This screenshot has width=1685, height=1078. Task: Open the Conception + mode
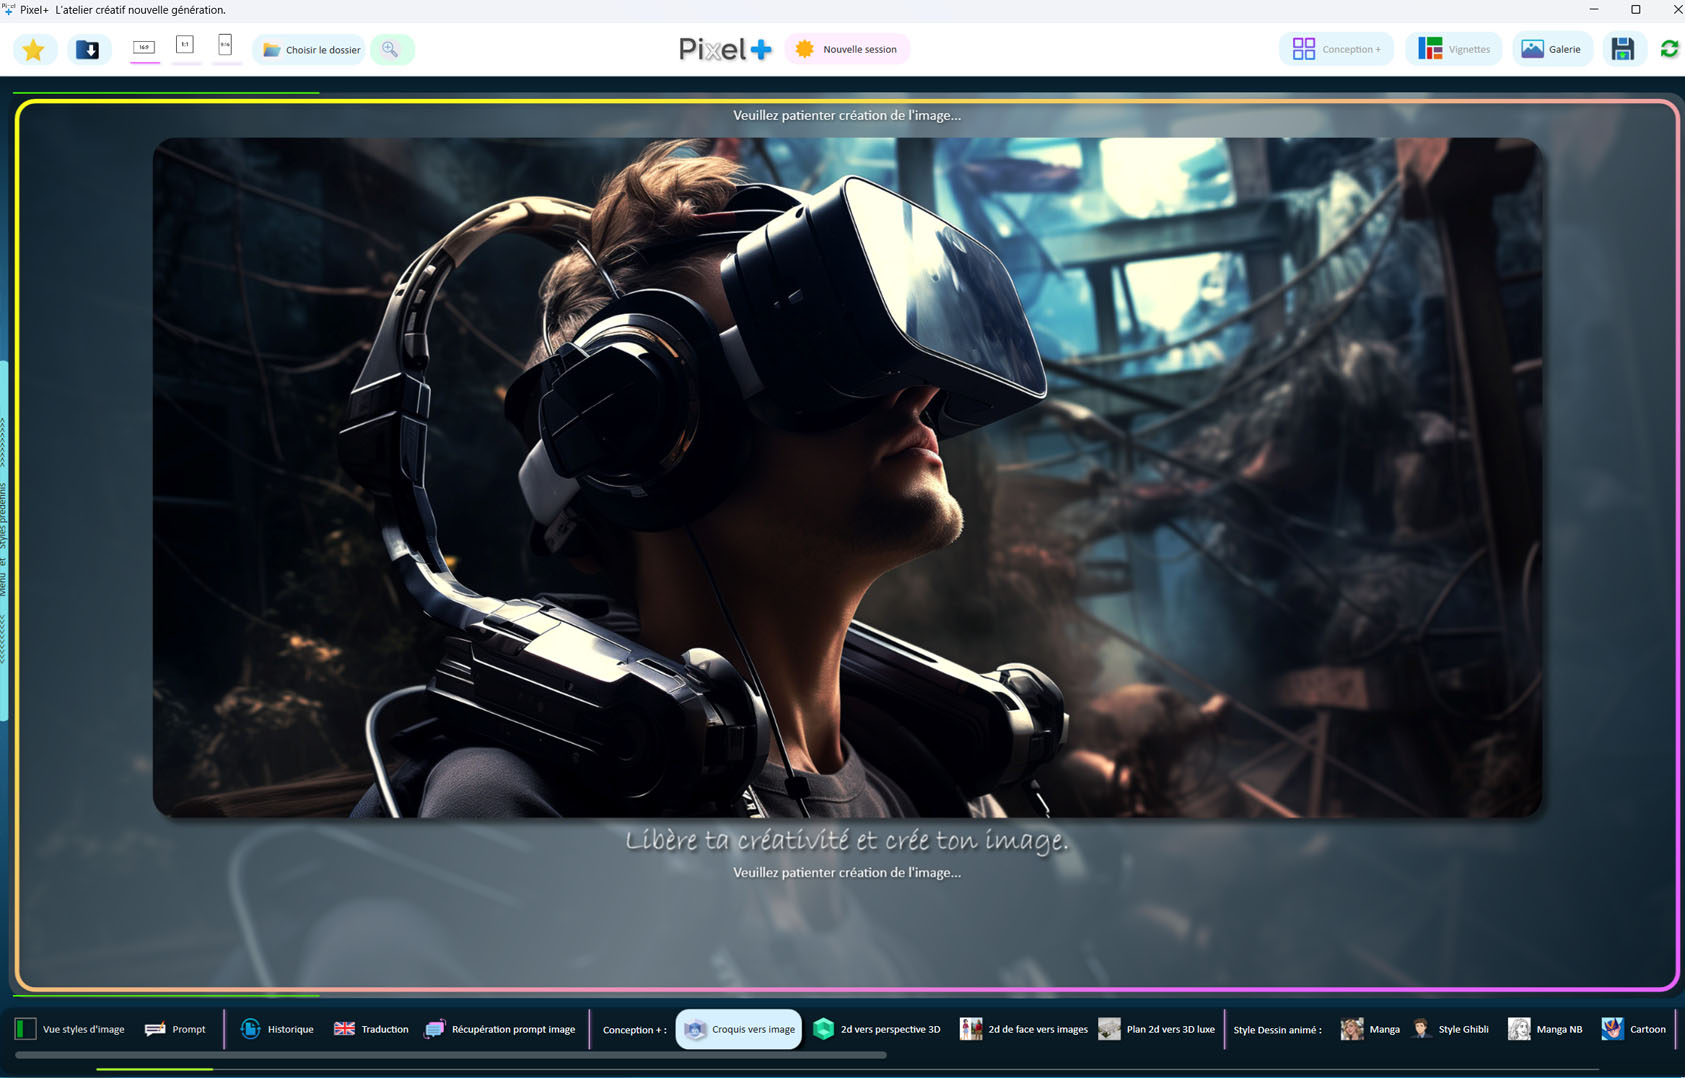1336,49
